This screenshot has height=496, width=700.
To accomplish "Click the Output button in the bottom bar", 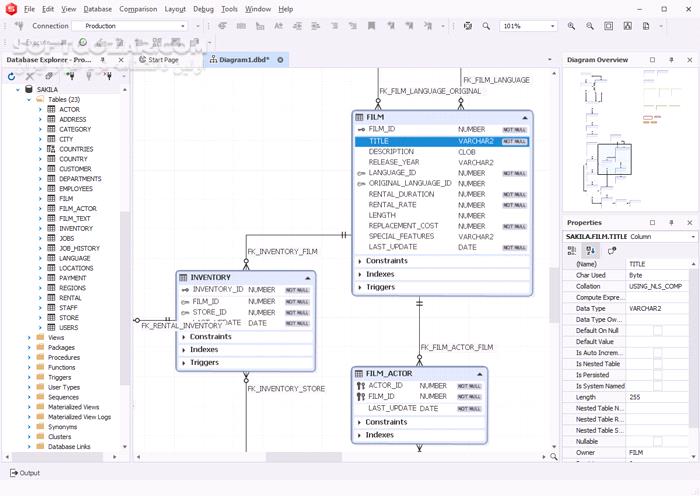I will coord(25,473).
